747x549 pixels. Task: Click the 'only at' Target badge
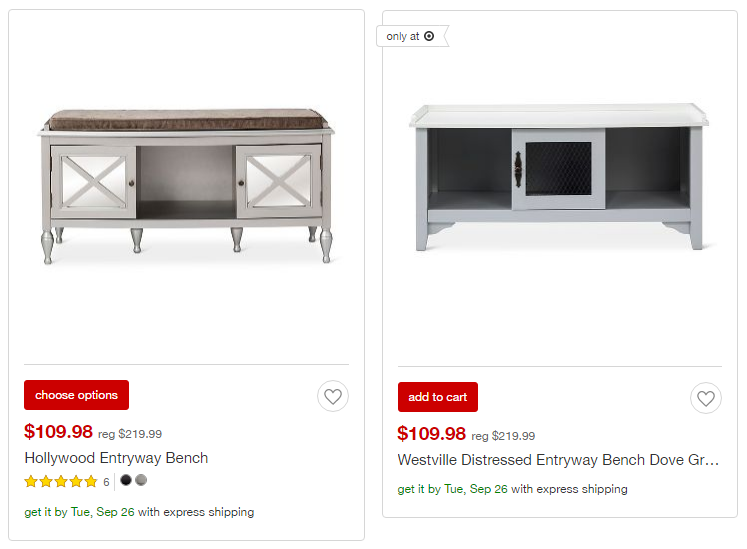(x=410, y=36)
